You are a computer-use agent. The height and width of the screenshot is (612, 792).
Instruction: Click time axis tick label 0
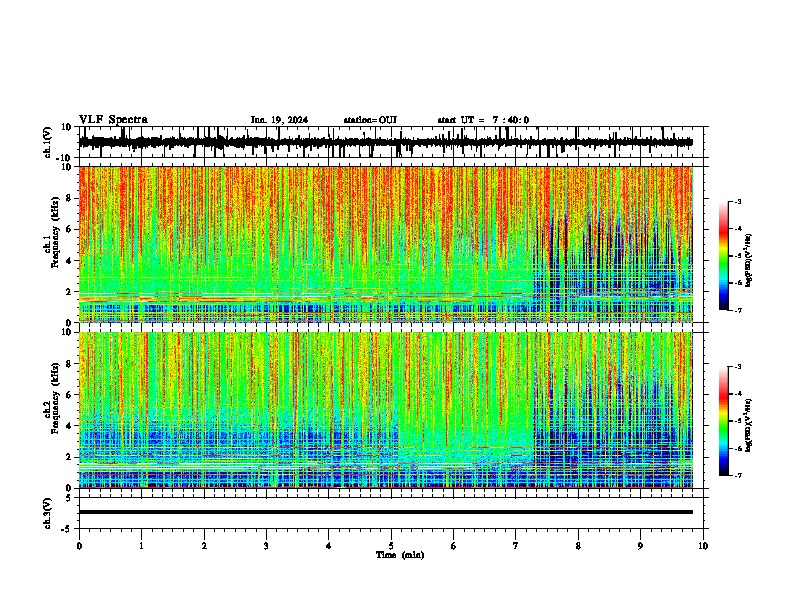pyautogui.click(x=79, y=546)
